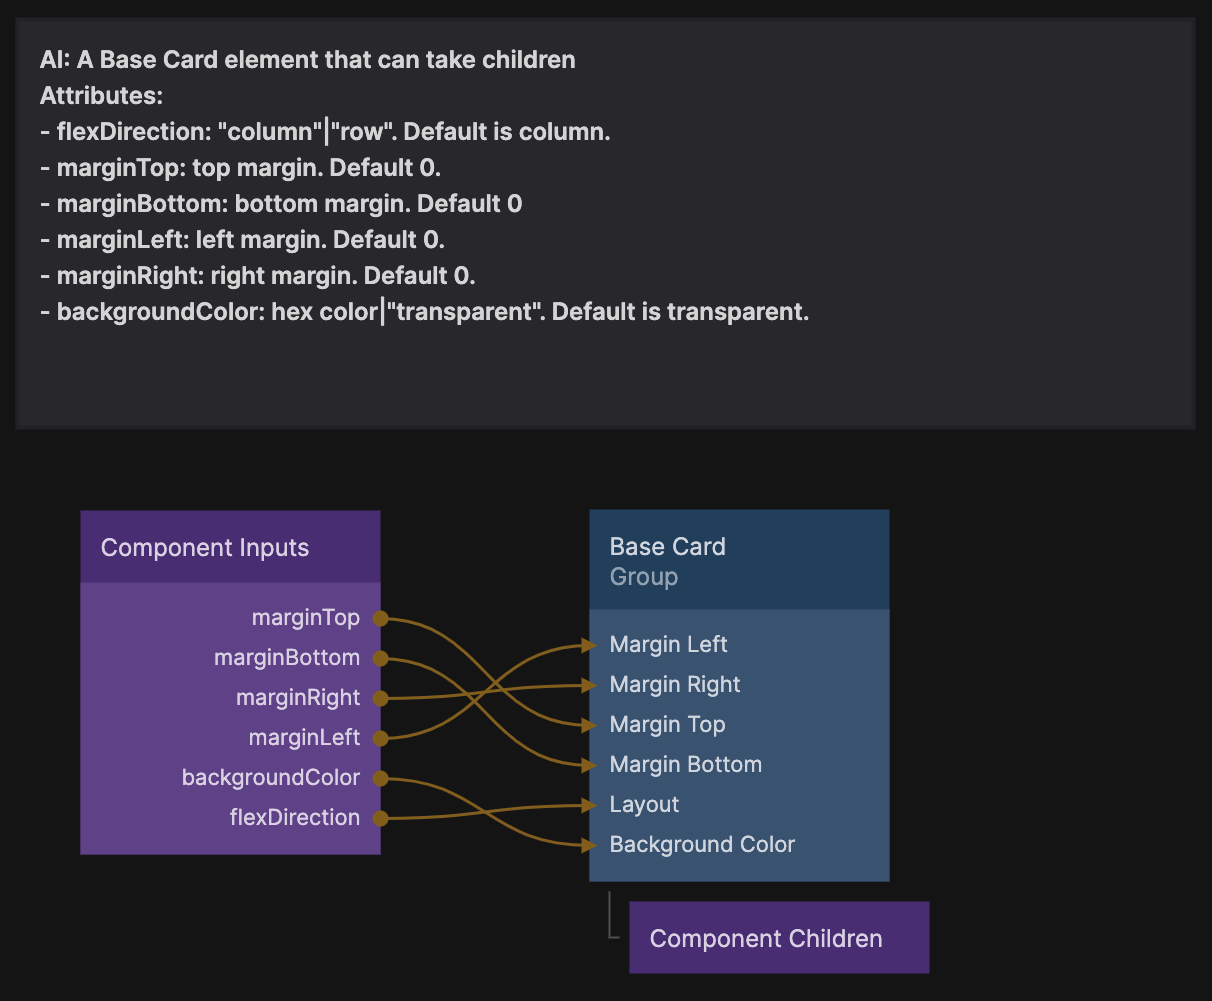Click the flexDirection output port dot

click(x=380, y=818)
